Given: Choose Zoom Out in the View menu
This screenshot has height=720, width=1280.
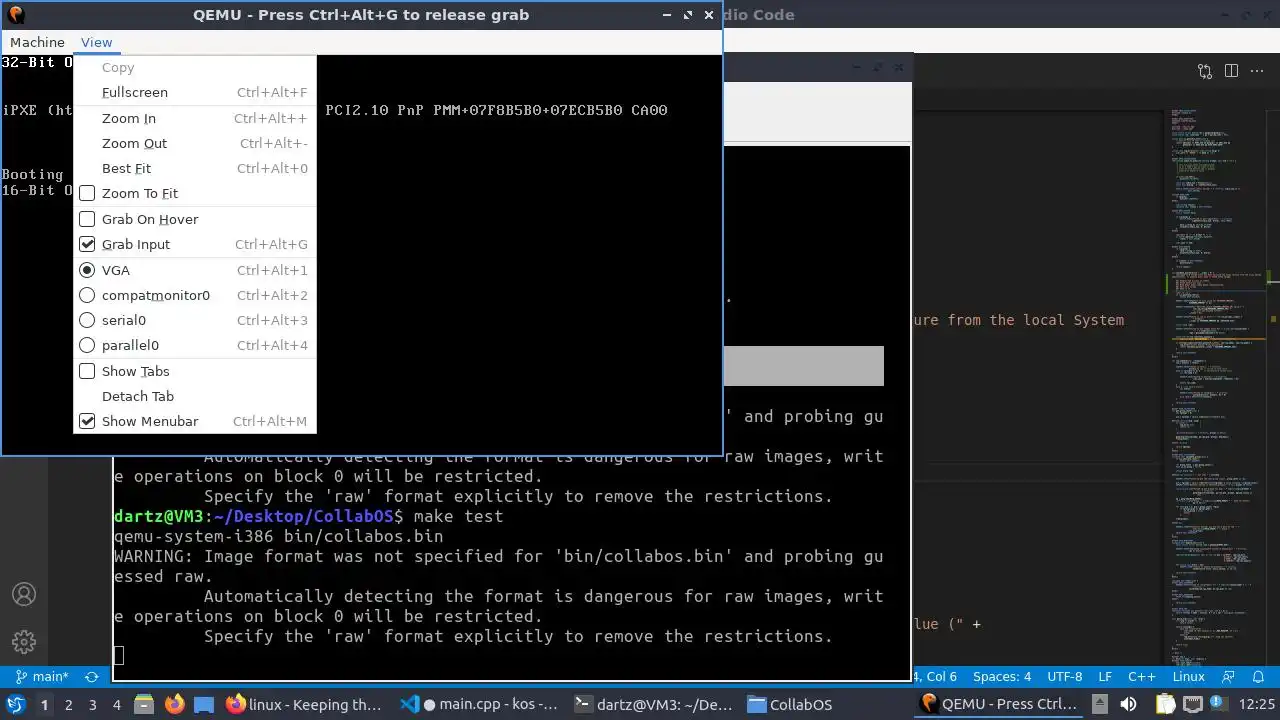Looking at the screenshot, I should (195, 143).
